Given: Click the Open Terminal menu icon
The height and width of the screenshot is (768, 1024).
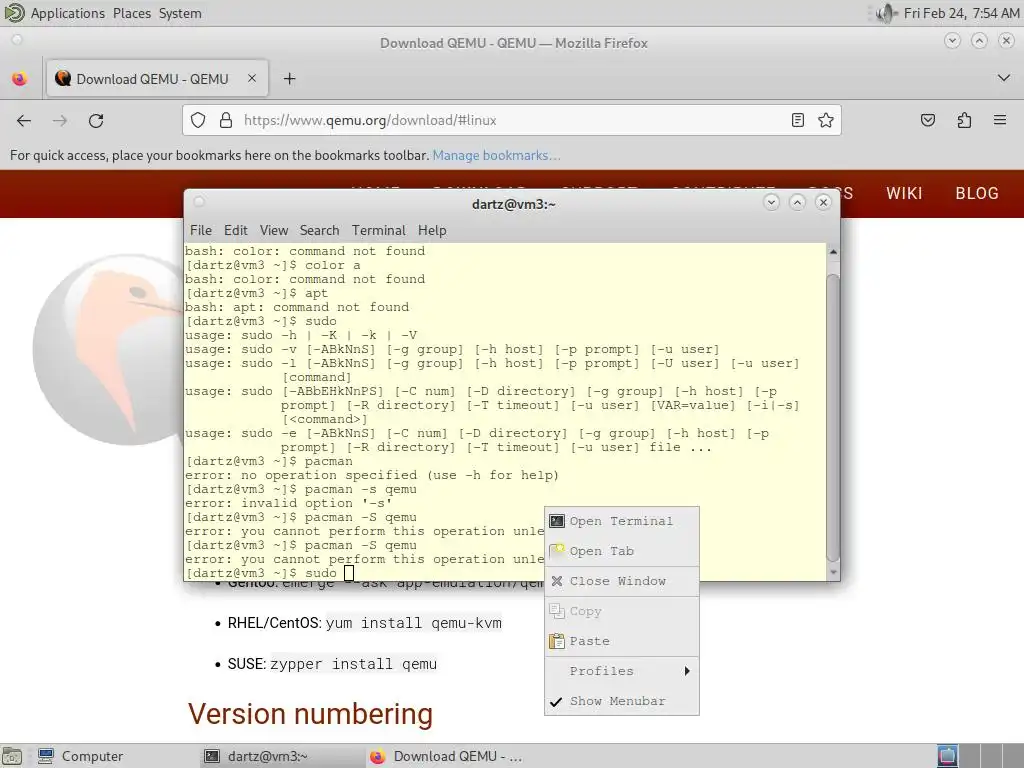Looking at the screenshot, I should (556, 521).
